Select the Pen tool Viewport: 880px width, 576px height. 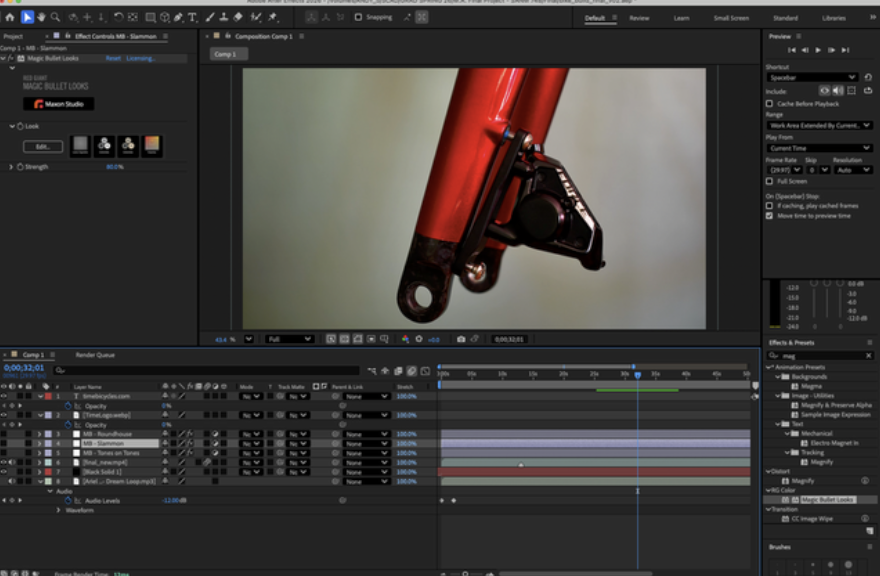(x=178, y=17)
